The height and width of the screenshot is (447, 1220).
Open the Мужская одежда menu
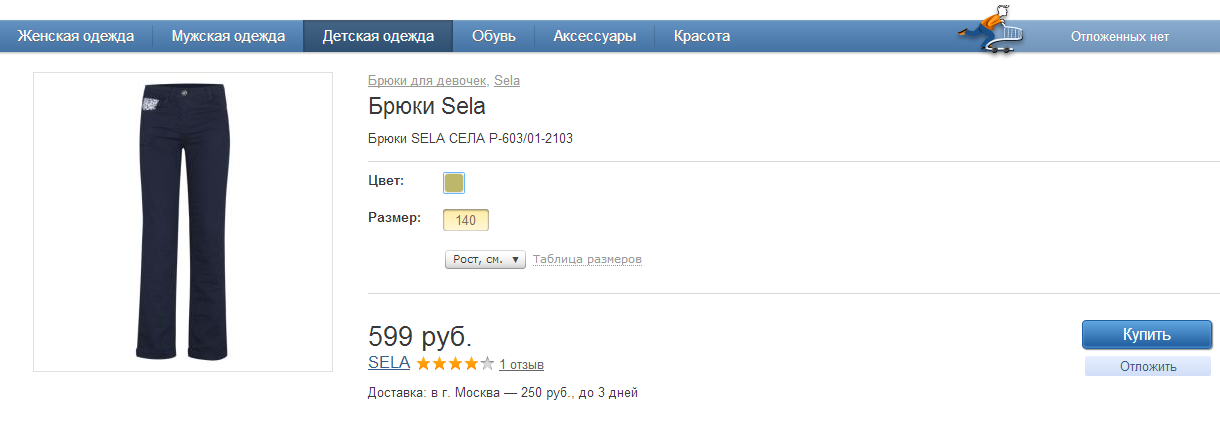pos(228,36)
